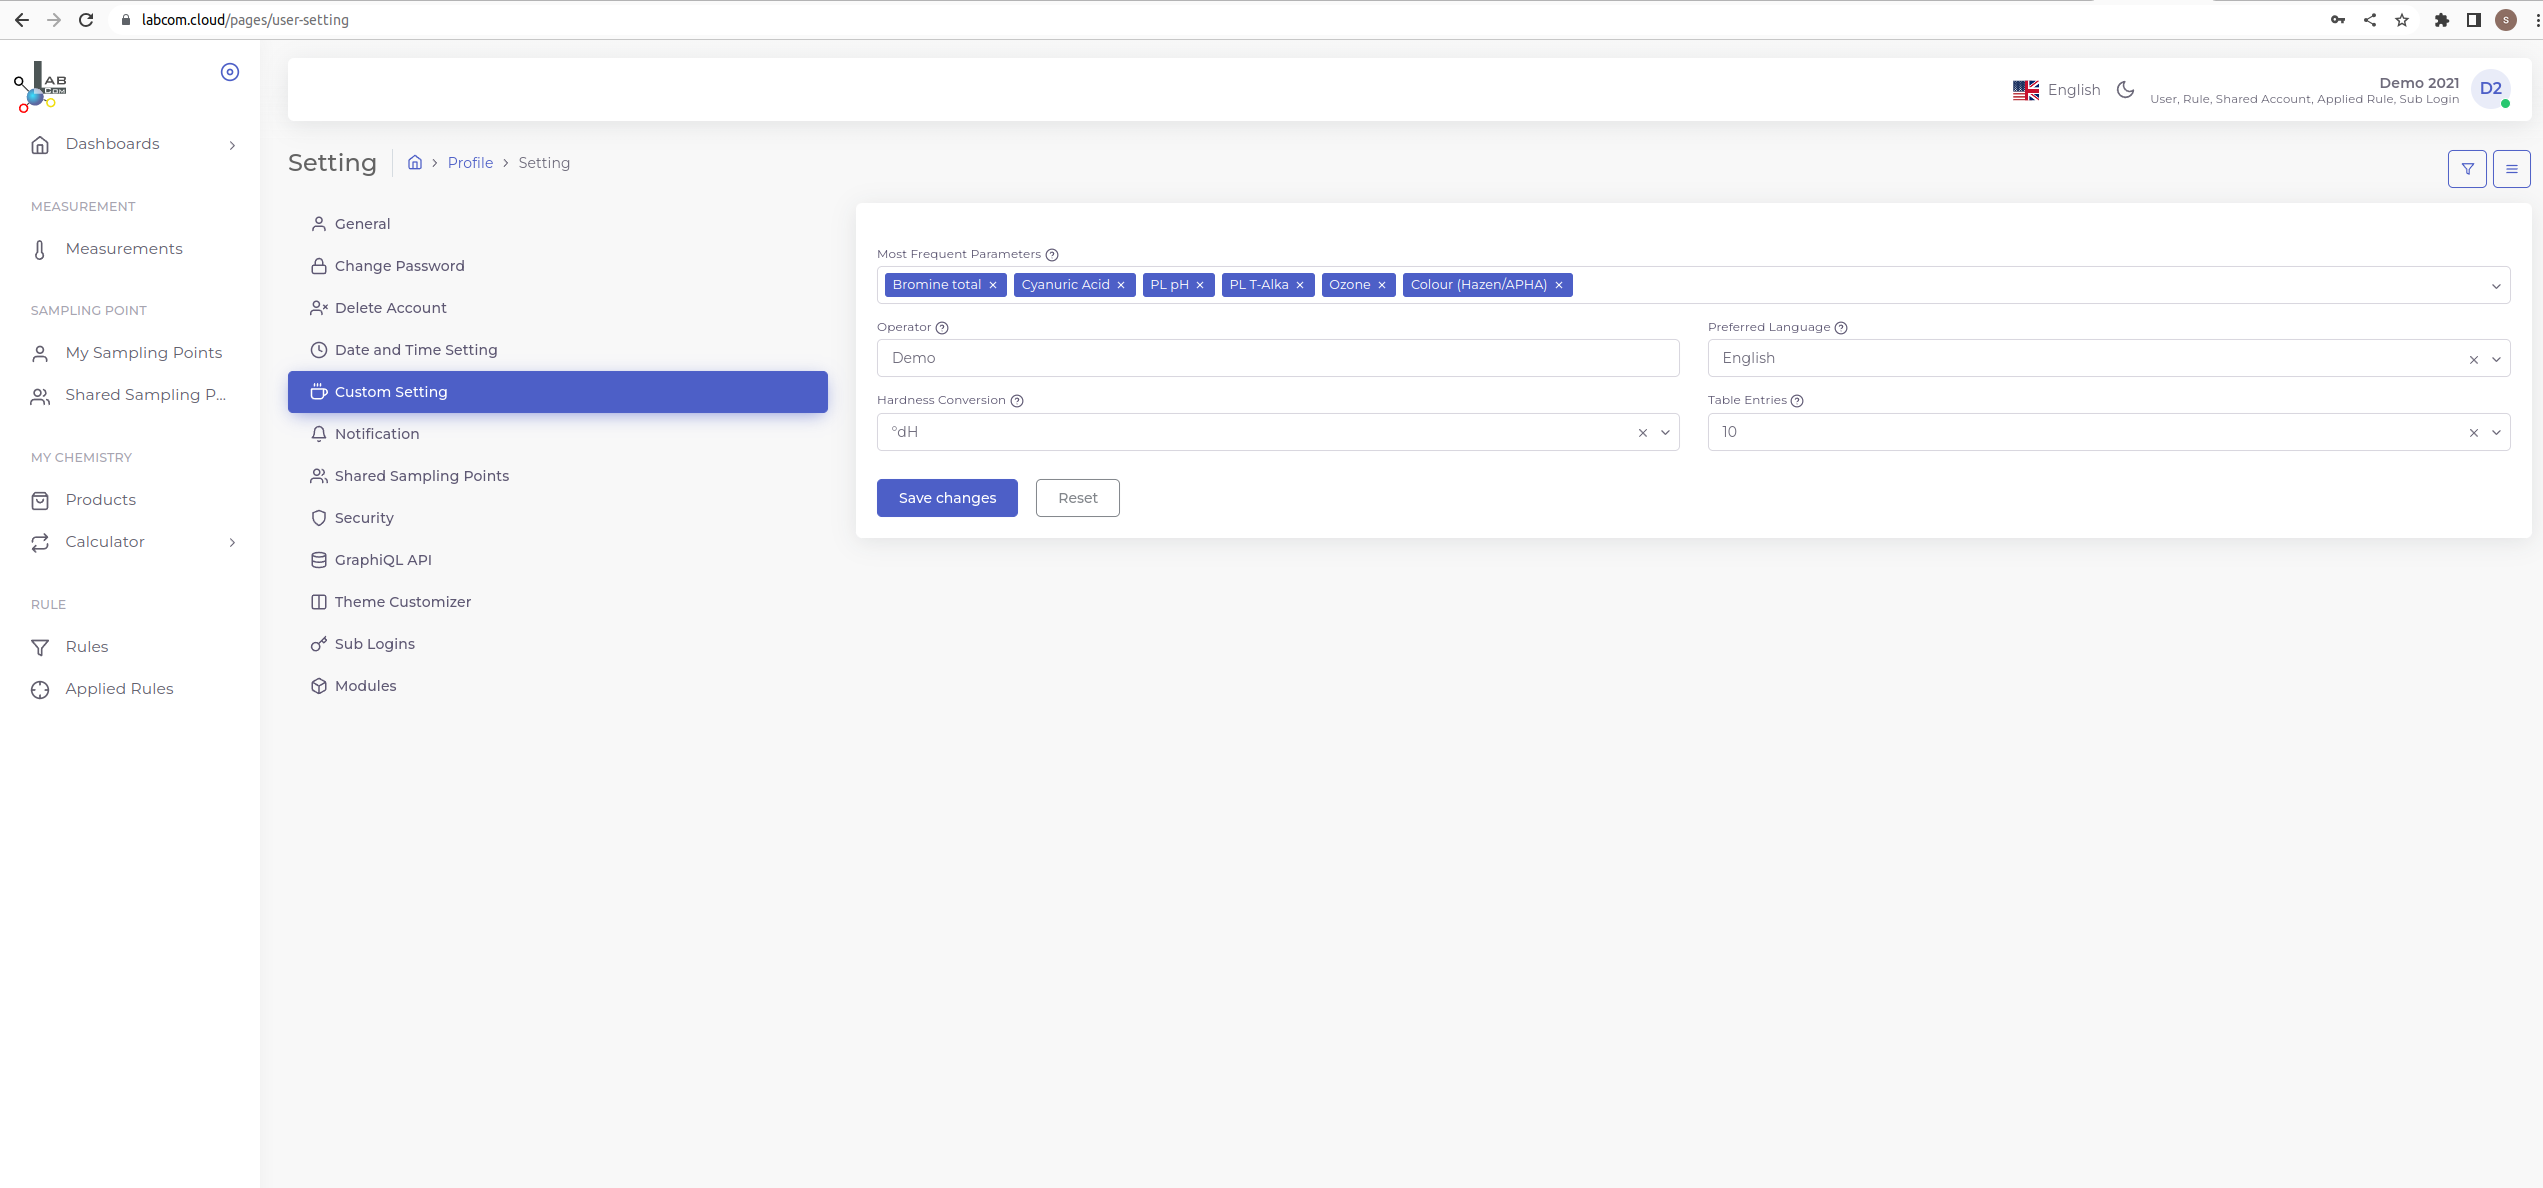Remove the PL pH tag

(1200, 285)
